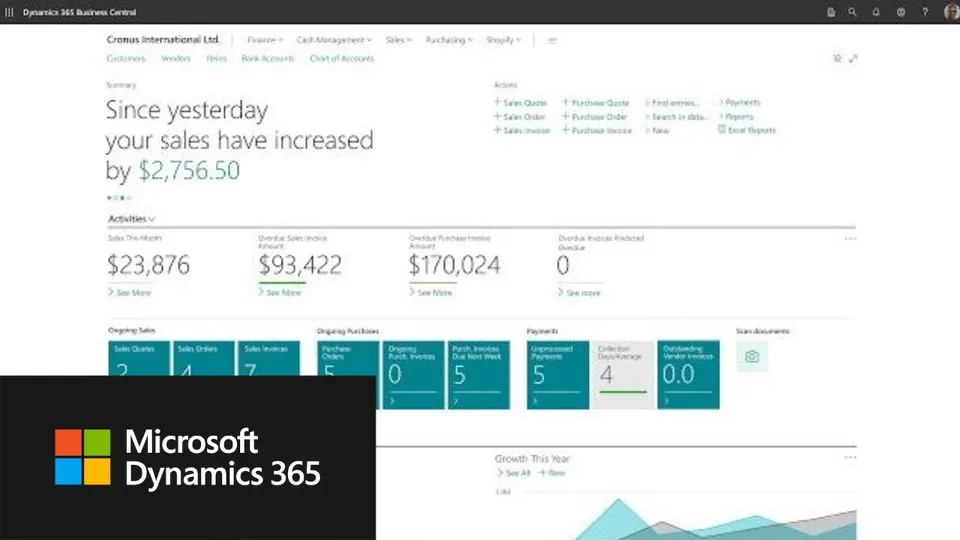Open the Sales Invoices tile
This screenshot has width=960, height=540.
269,358
